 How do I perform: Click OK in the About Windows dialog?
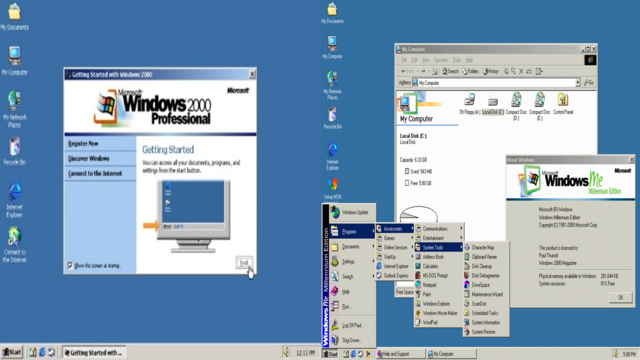(620, 297)
